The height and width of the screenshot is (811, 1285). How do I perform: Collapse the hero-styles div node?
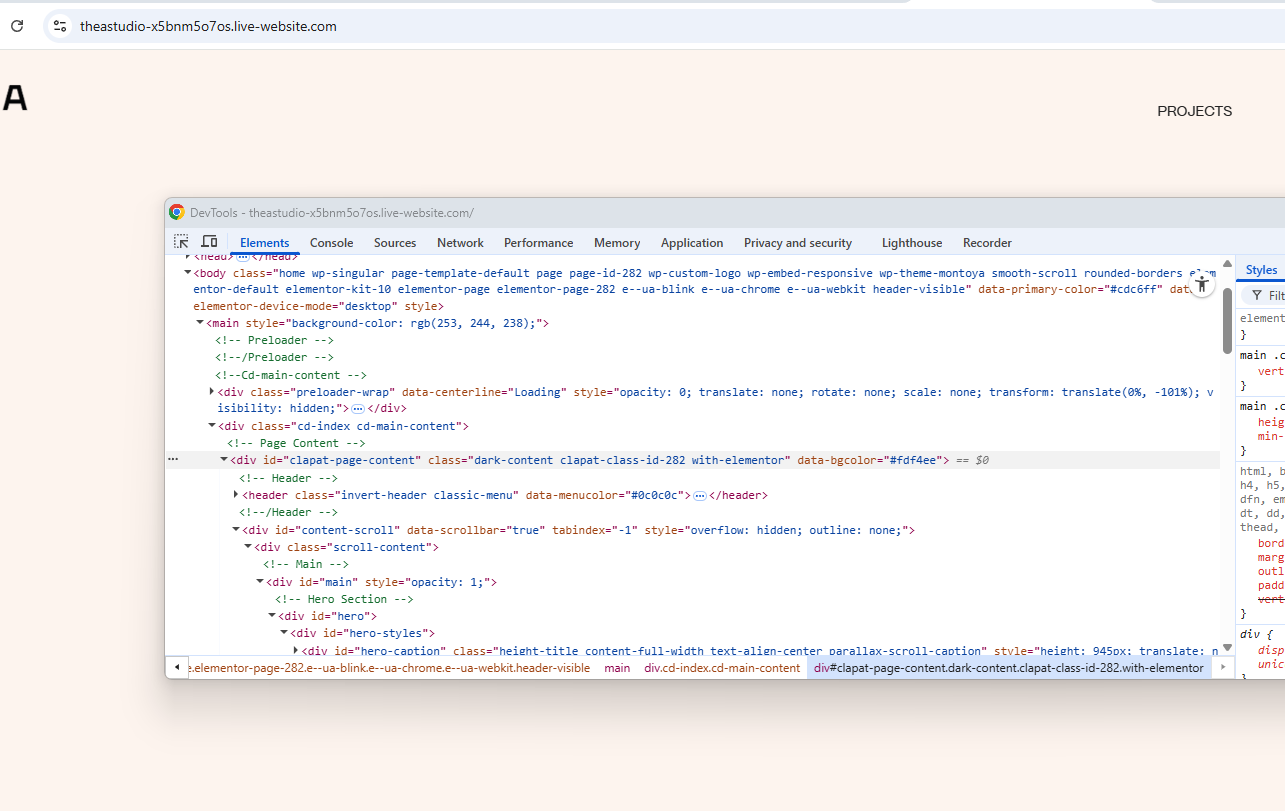click(x=284, y=633)
